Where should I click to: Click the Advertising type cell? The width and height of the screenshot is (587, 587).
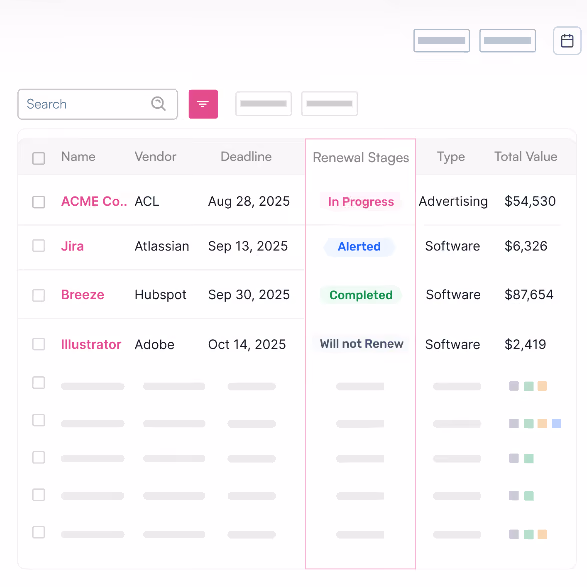pos(453,201)
